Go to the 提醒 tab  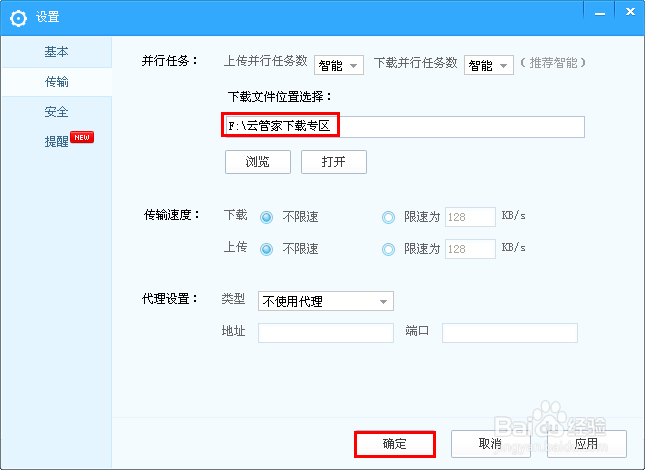pos(56,141)
